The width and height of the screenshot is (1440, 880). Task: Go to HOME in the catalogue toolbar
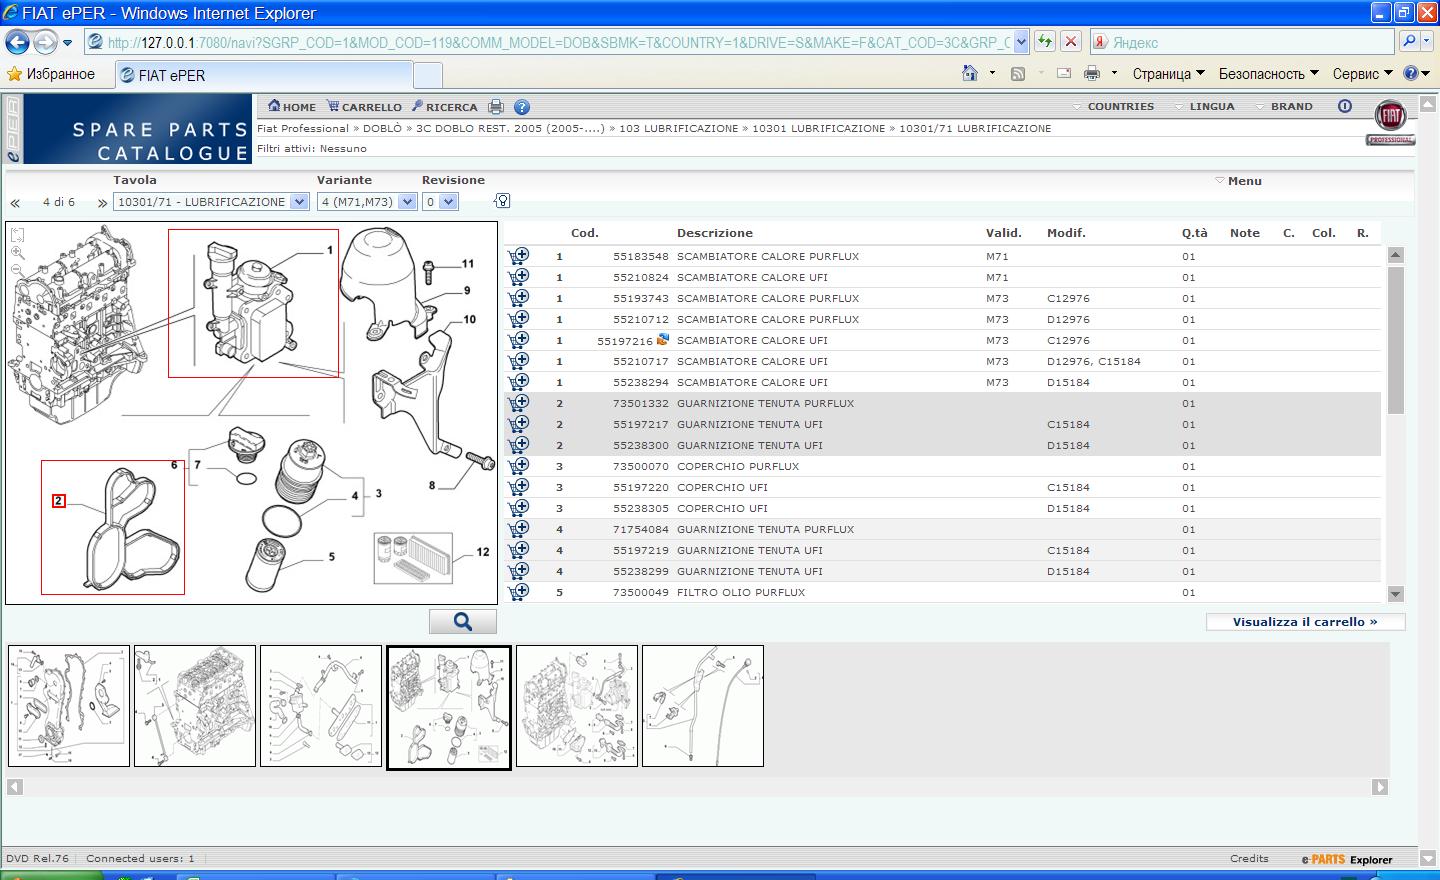(292, 107)
